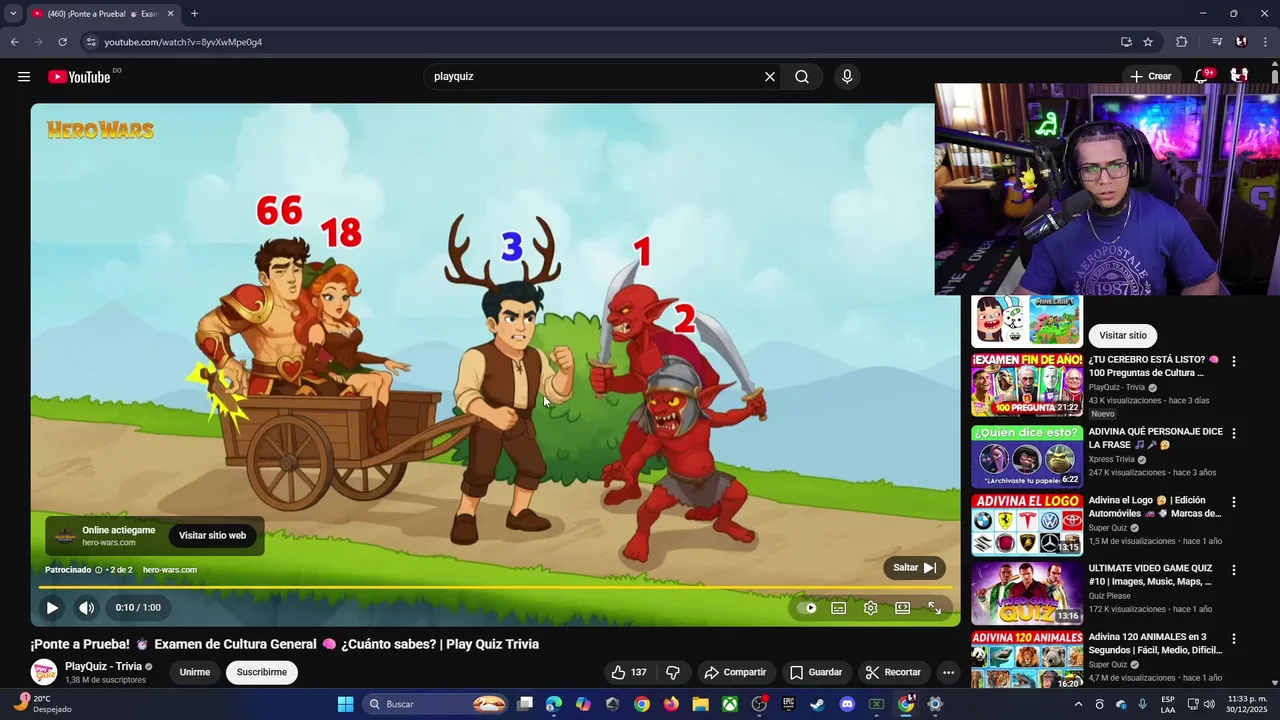Switch to theater mode

(x=903, y=608)
